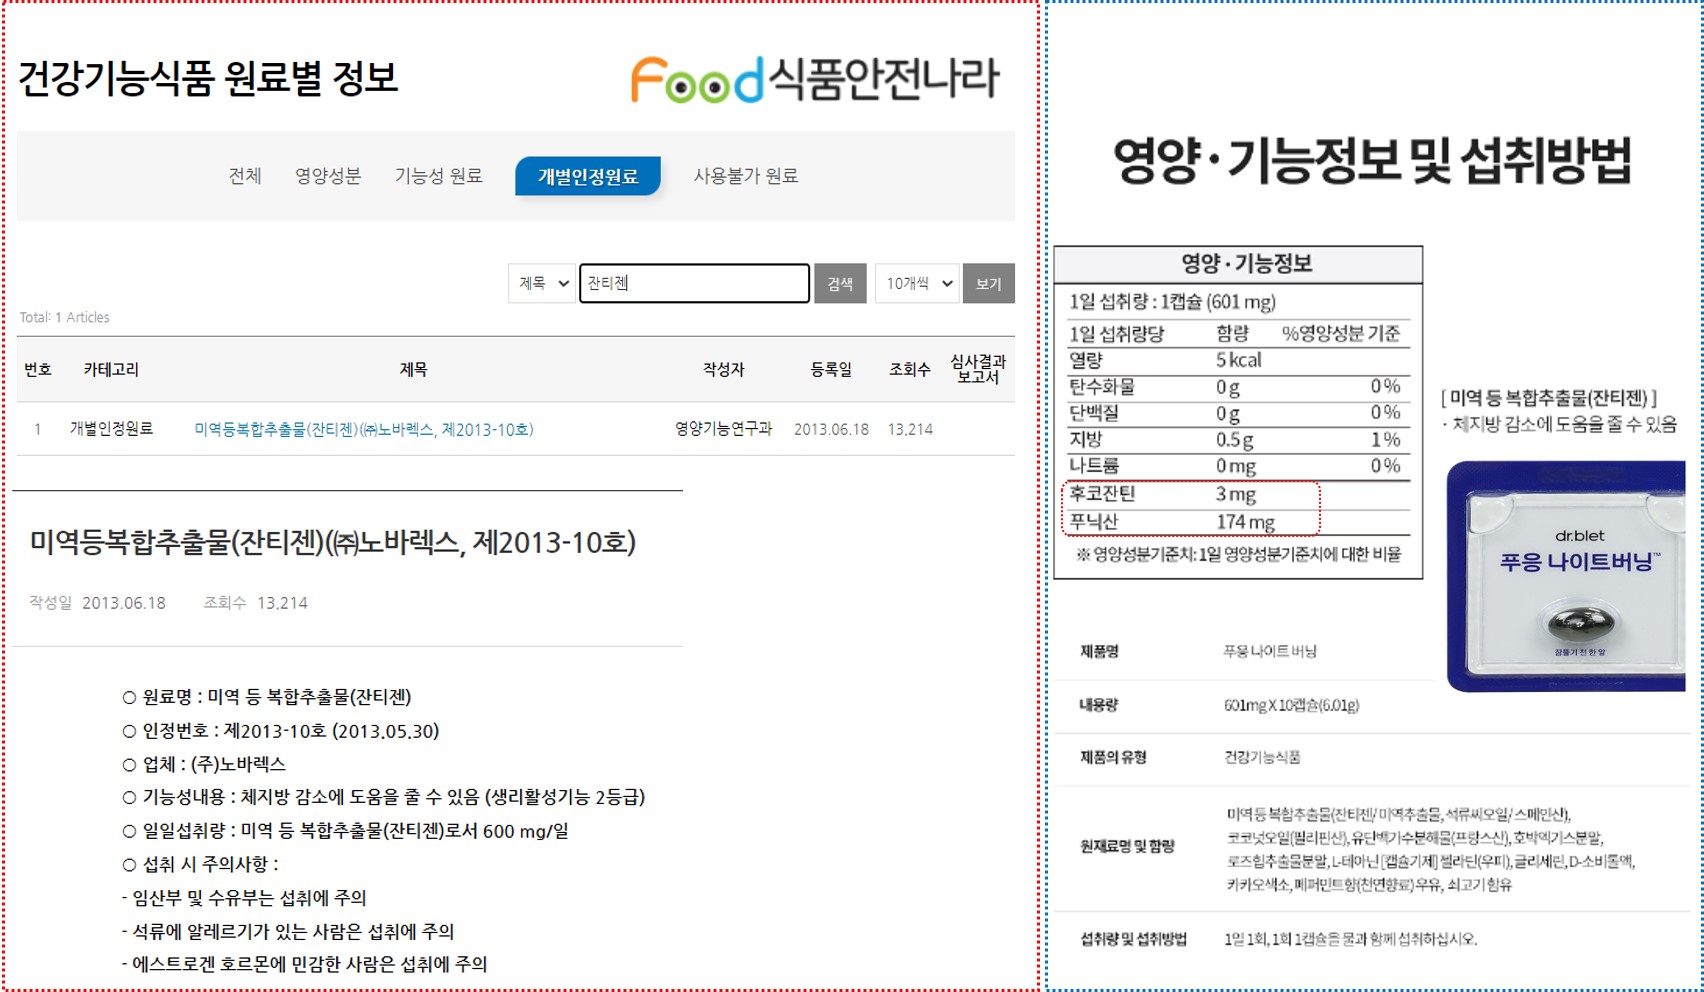Click the 1일 섭취량 : 1캡슐 (601 mg) line

coord(1172,302)
